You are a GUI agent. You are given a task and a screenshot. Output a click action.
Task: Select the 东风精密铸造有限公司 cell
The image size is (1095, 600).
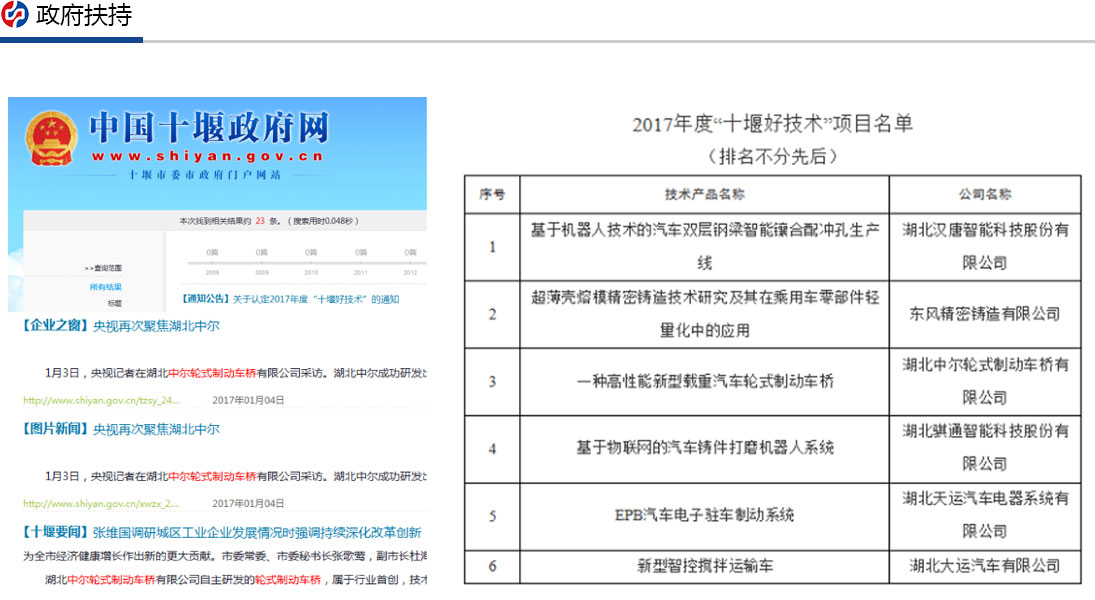(985, 314)
